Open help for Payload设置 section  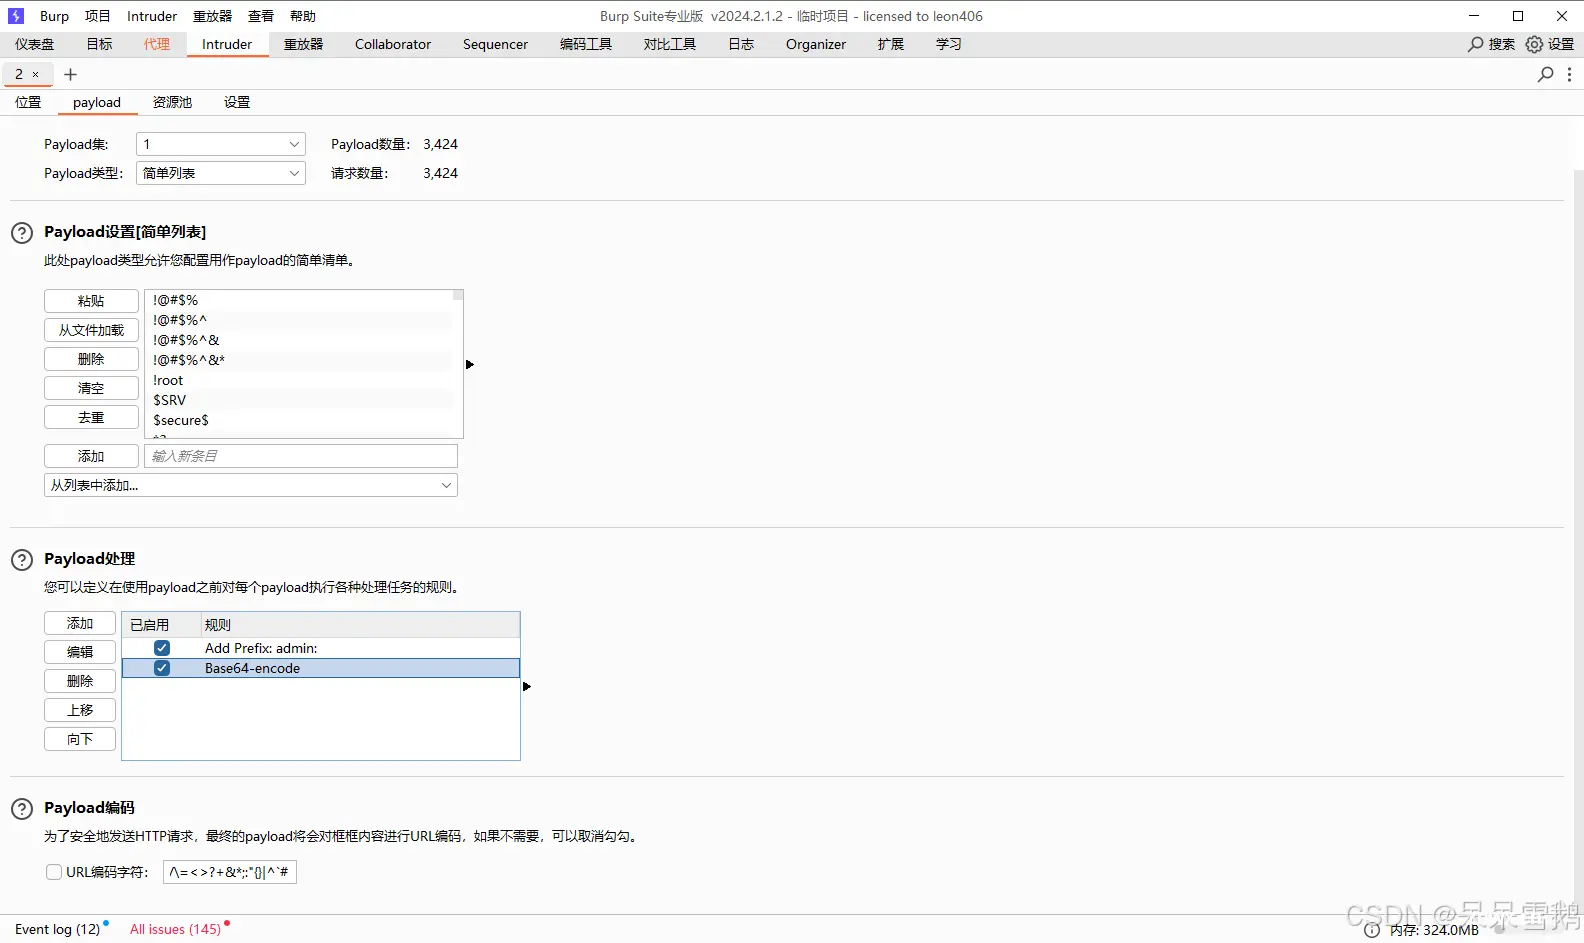tap(22, 233)
